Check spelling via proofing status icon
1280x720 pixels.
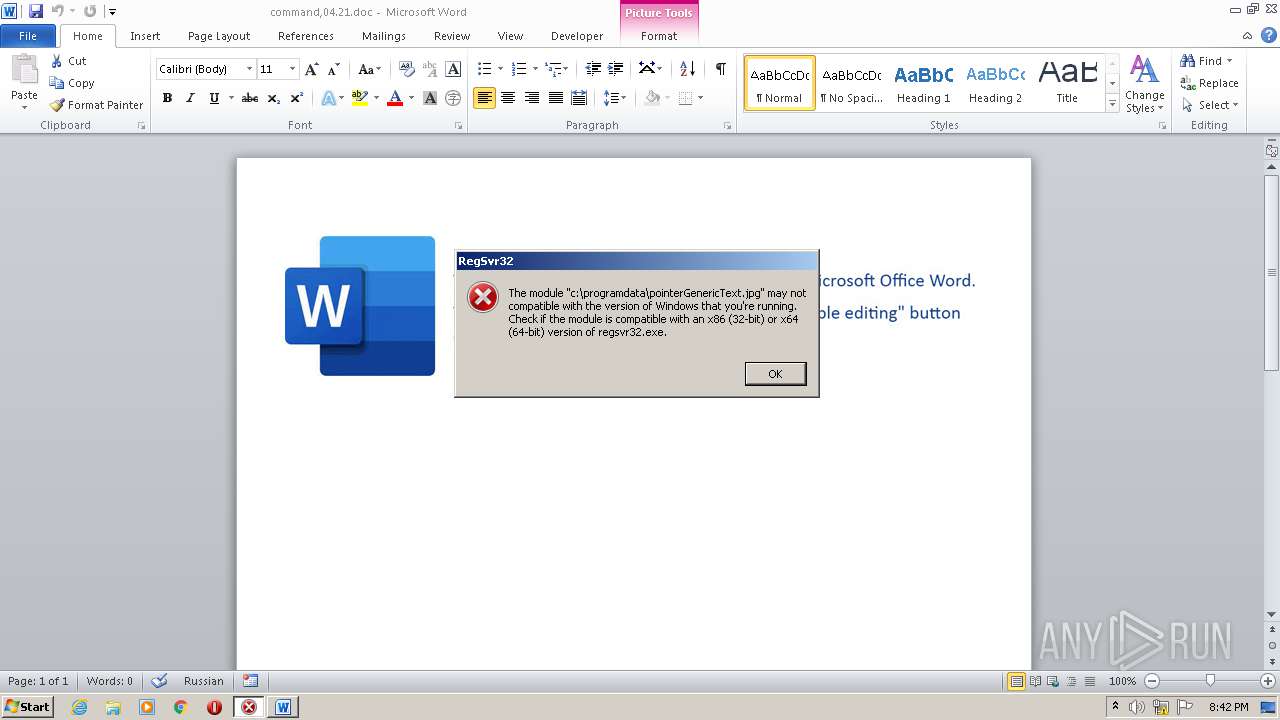pos(159,681)
